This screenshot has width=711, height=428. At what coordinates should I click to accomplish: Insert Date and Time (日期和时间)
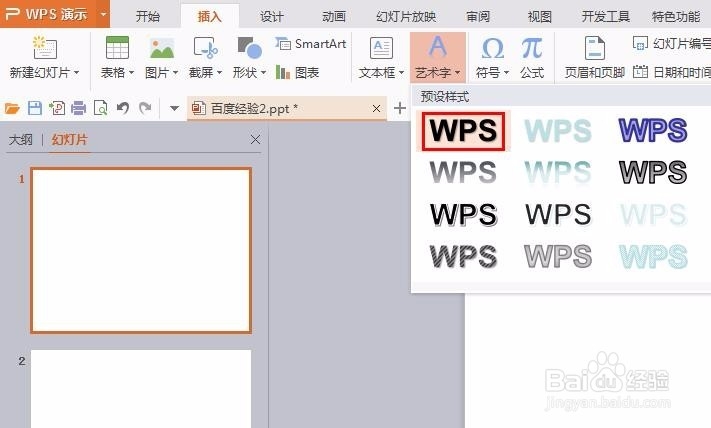(672, 73)
